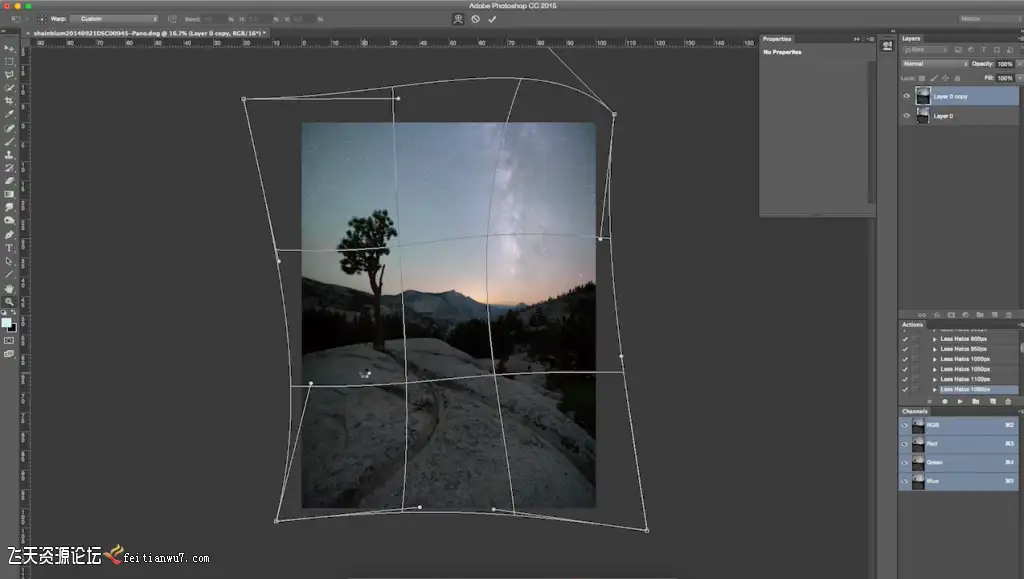Image resolution: width=1024 pixels, height=579 pixels.
Task: Toggle visibility of Layer 0
Action: (906, 116)
